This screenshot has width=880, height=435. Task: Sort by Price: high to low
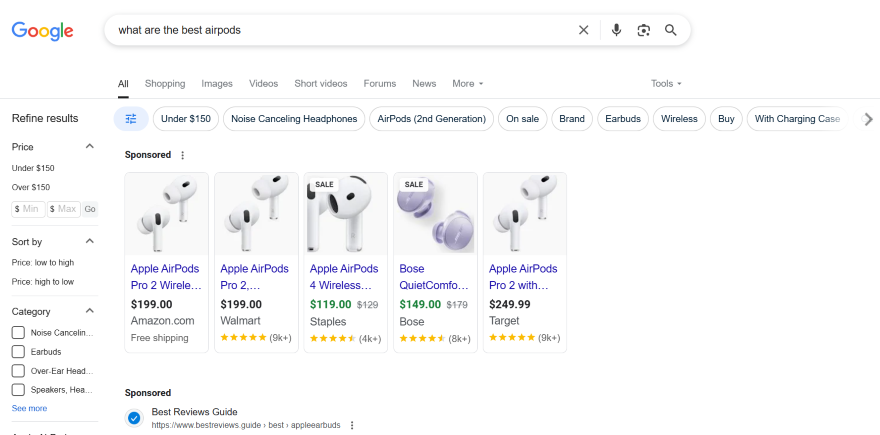click(x=43, y=282)
